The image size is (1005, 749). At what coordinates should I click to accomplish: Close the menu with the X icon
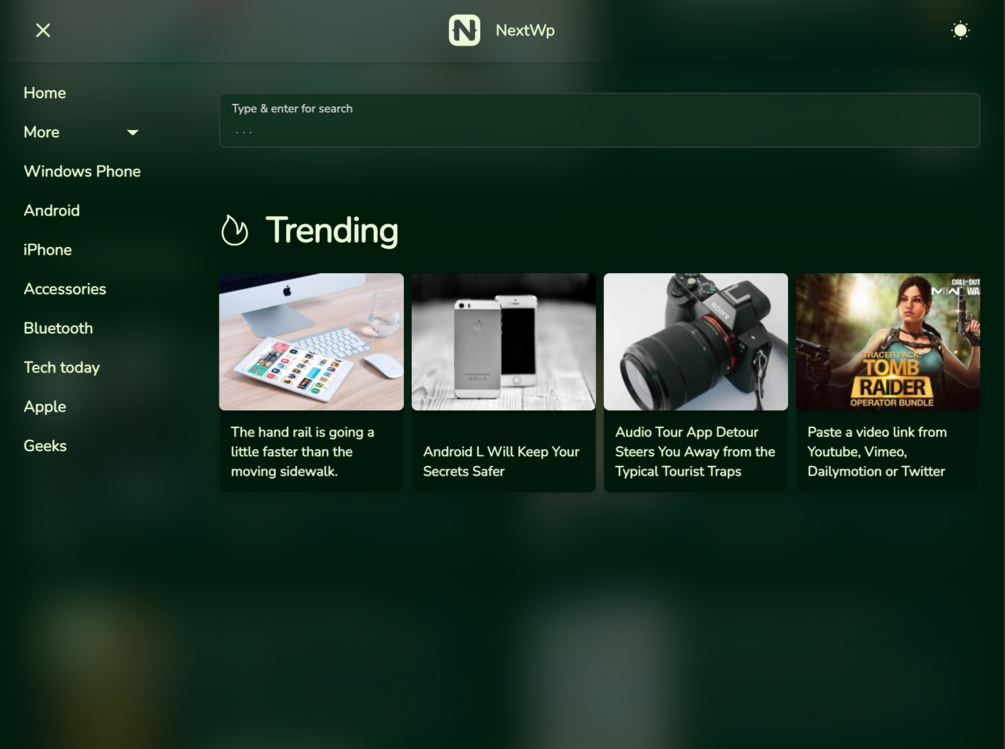[43, 30]
